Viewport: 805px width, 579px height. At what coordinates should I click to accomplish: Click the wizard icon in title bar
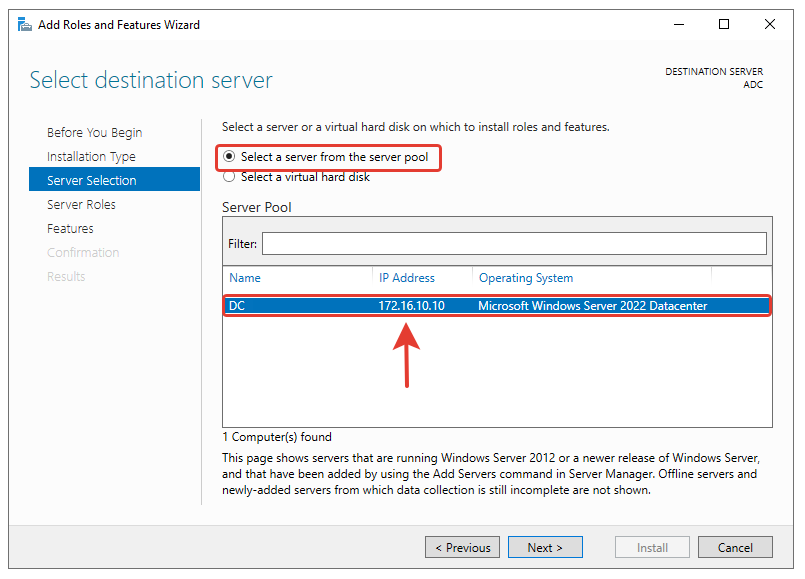24,25
